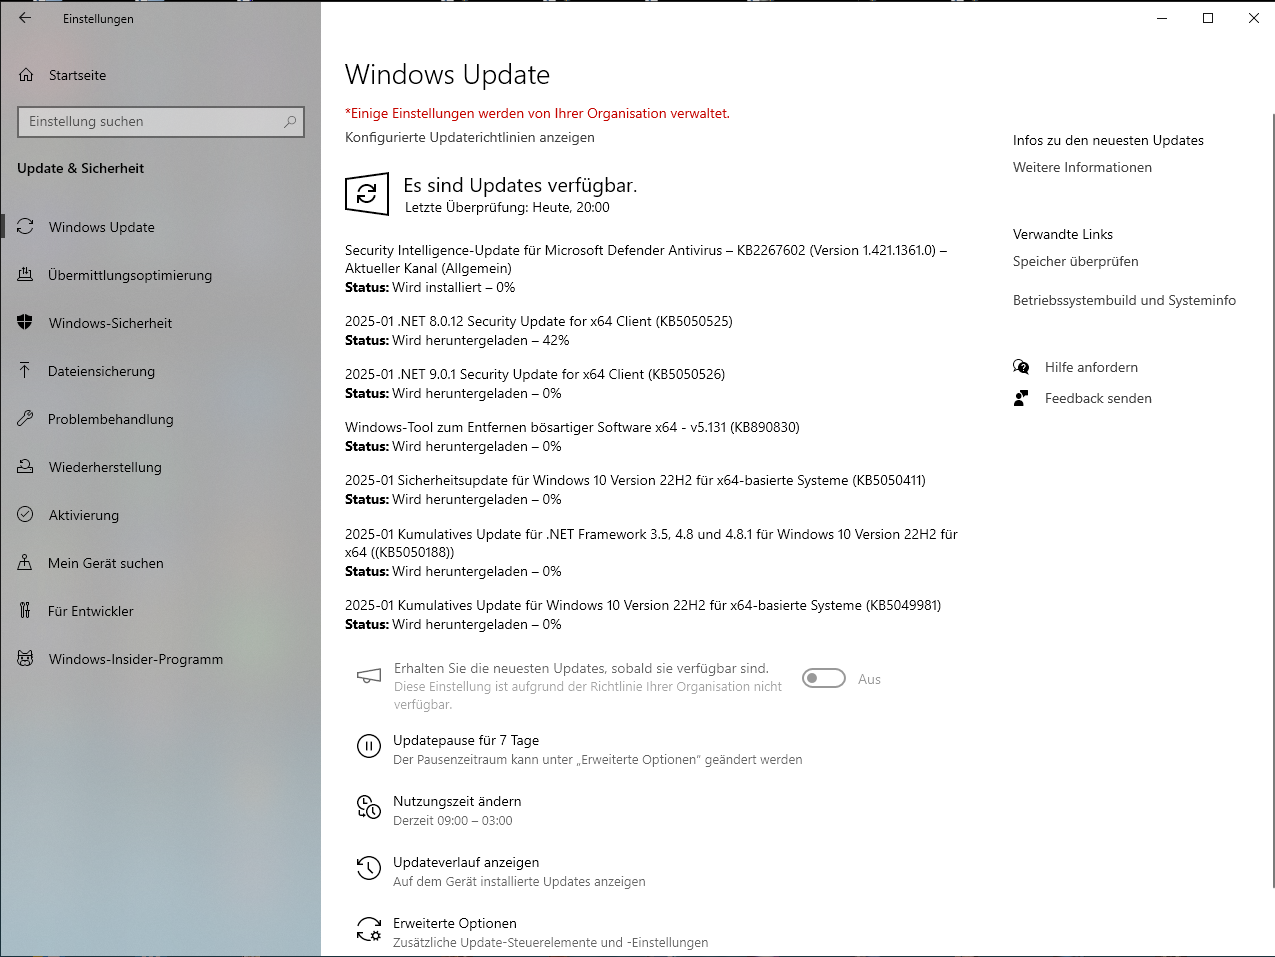Click the KB5050525 .NET 8.0.12 update title
The height and width of the screenshot is (957, 1275).
point(539,321)
